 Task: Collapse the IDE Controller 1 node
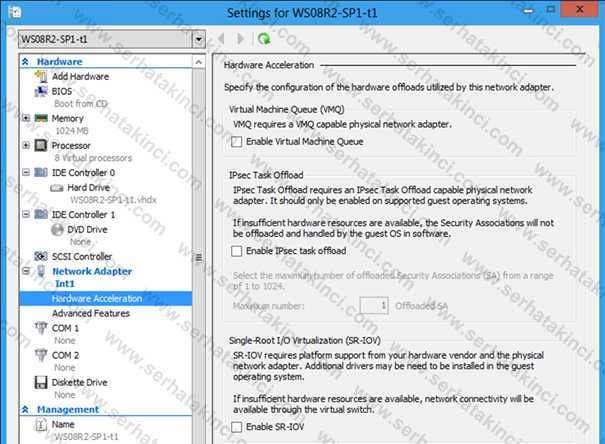click(26, 214)
